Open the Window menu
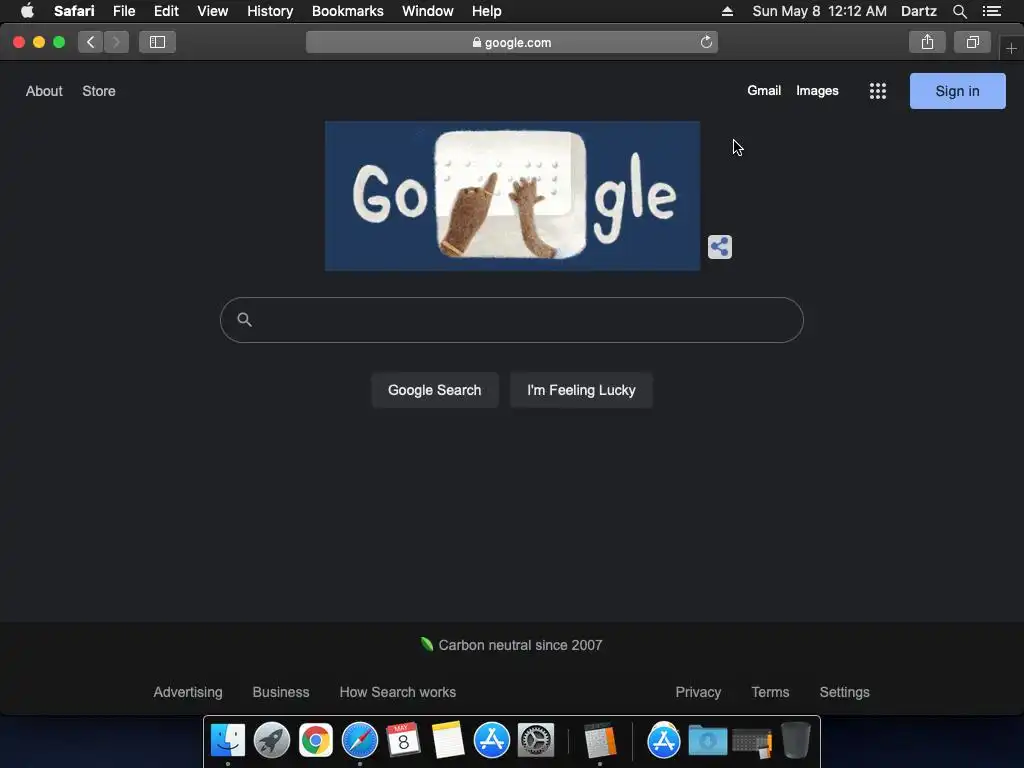 (x=428, y=11)
